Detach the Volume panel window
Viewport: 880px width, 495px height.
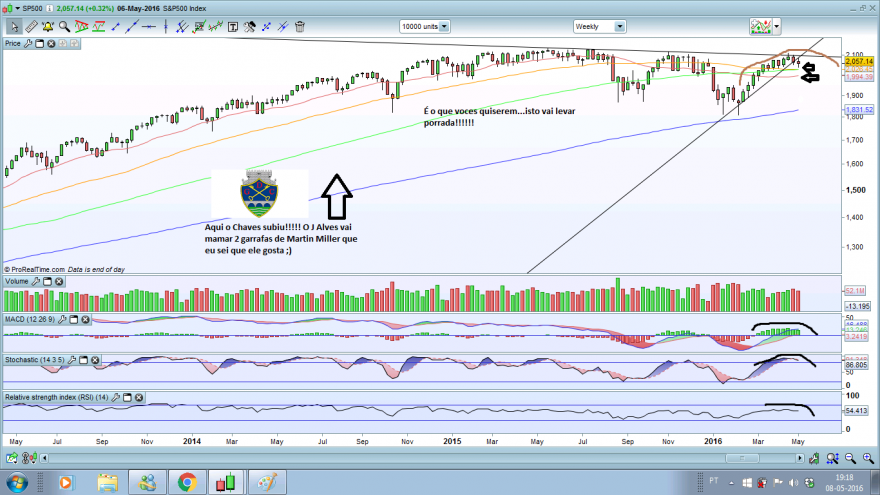[47, 281]
